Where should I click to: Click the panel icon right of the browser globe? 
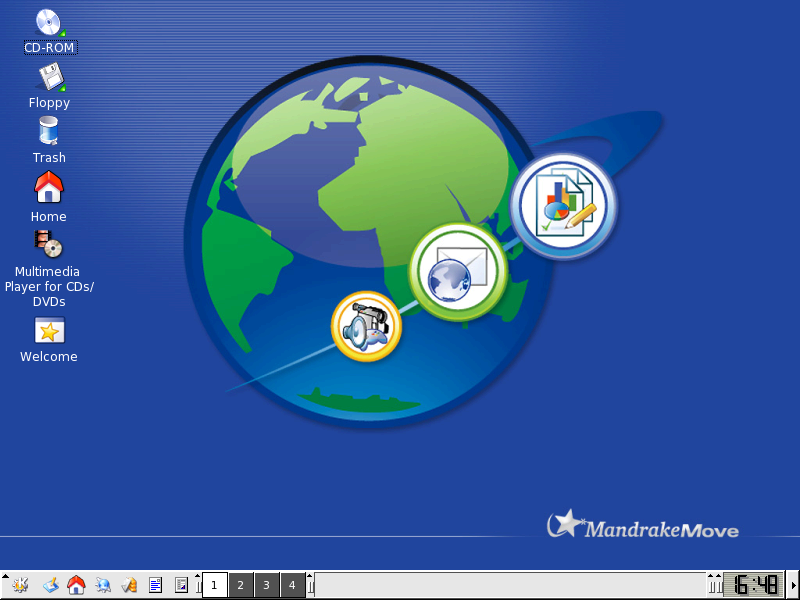129,585
